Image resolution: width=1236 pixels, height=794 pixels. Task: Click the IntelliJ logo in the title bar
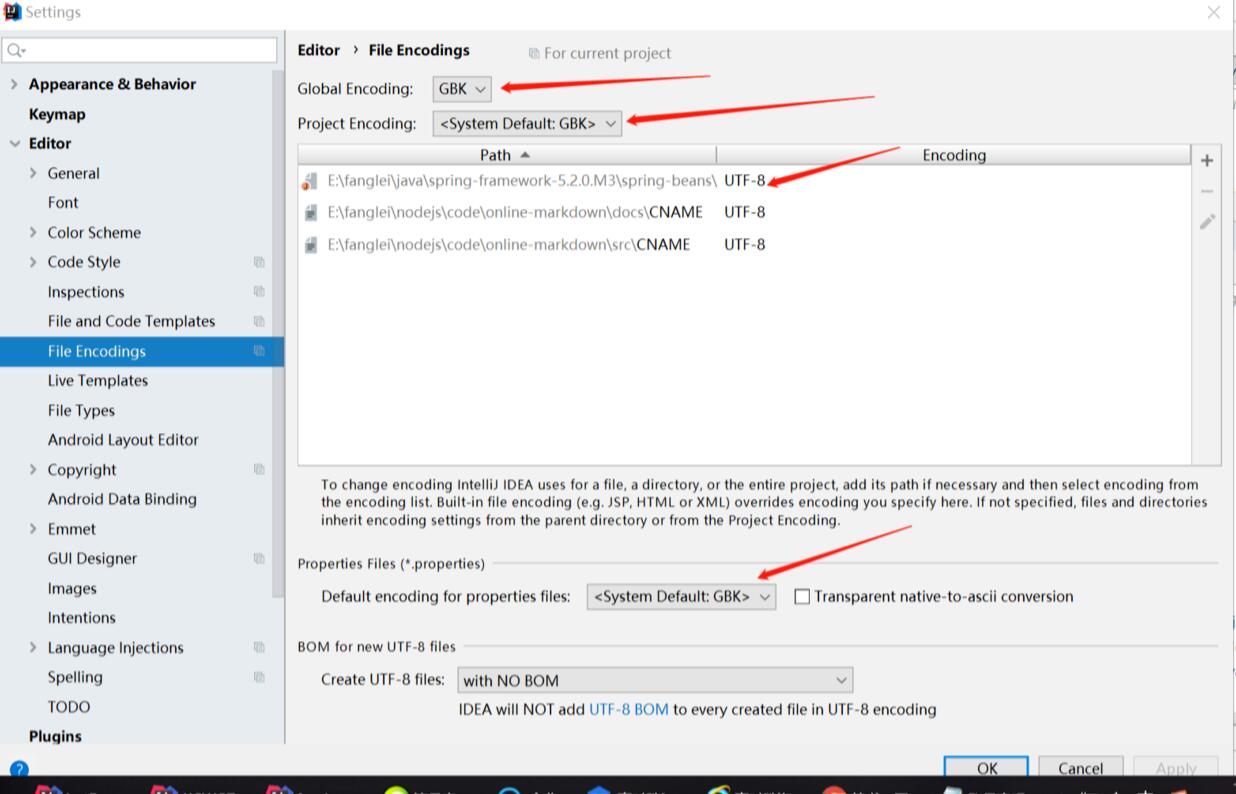12,12
